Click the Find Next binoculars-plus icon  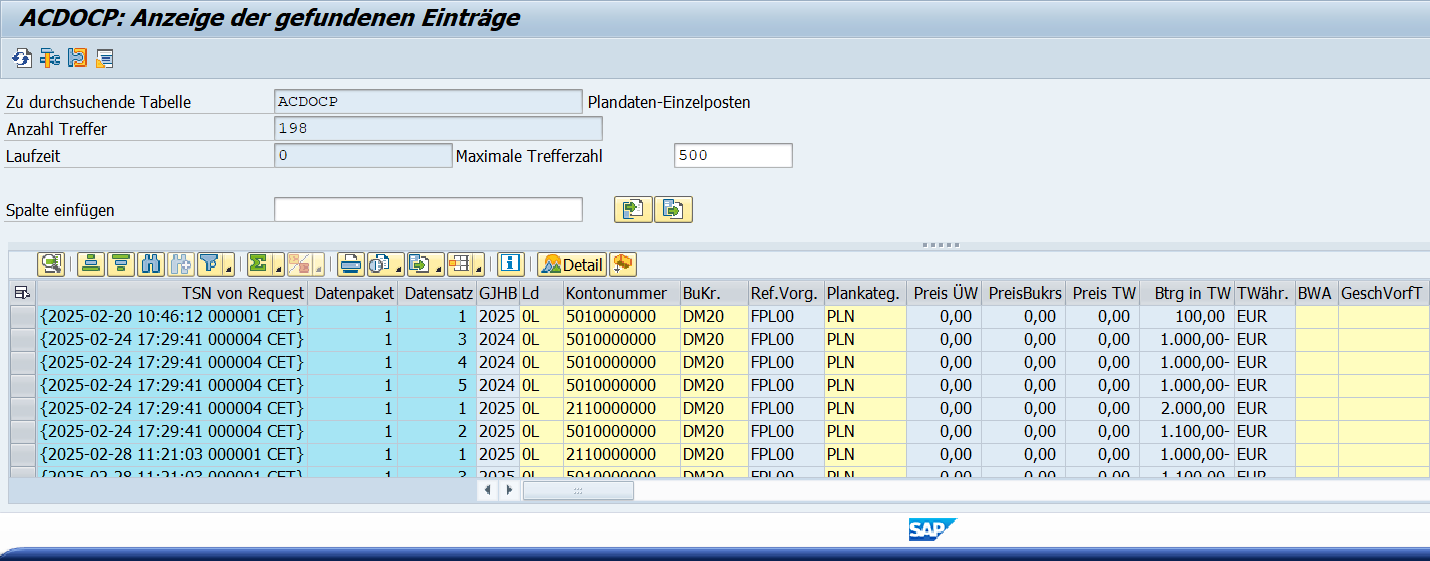pos(181,264)
